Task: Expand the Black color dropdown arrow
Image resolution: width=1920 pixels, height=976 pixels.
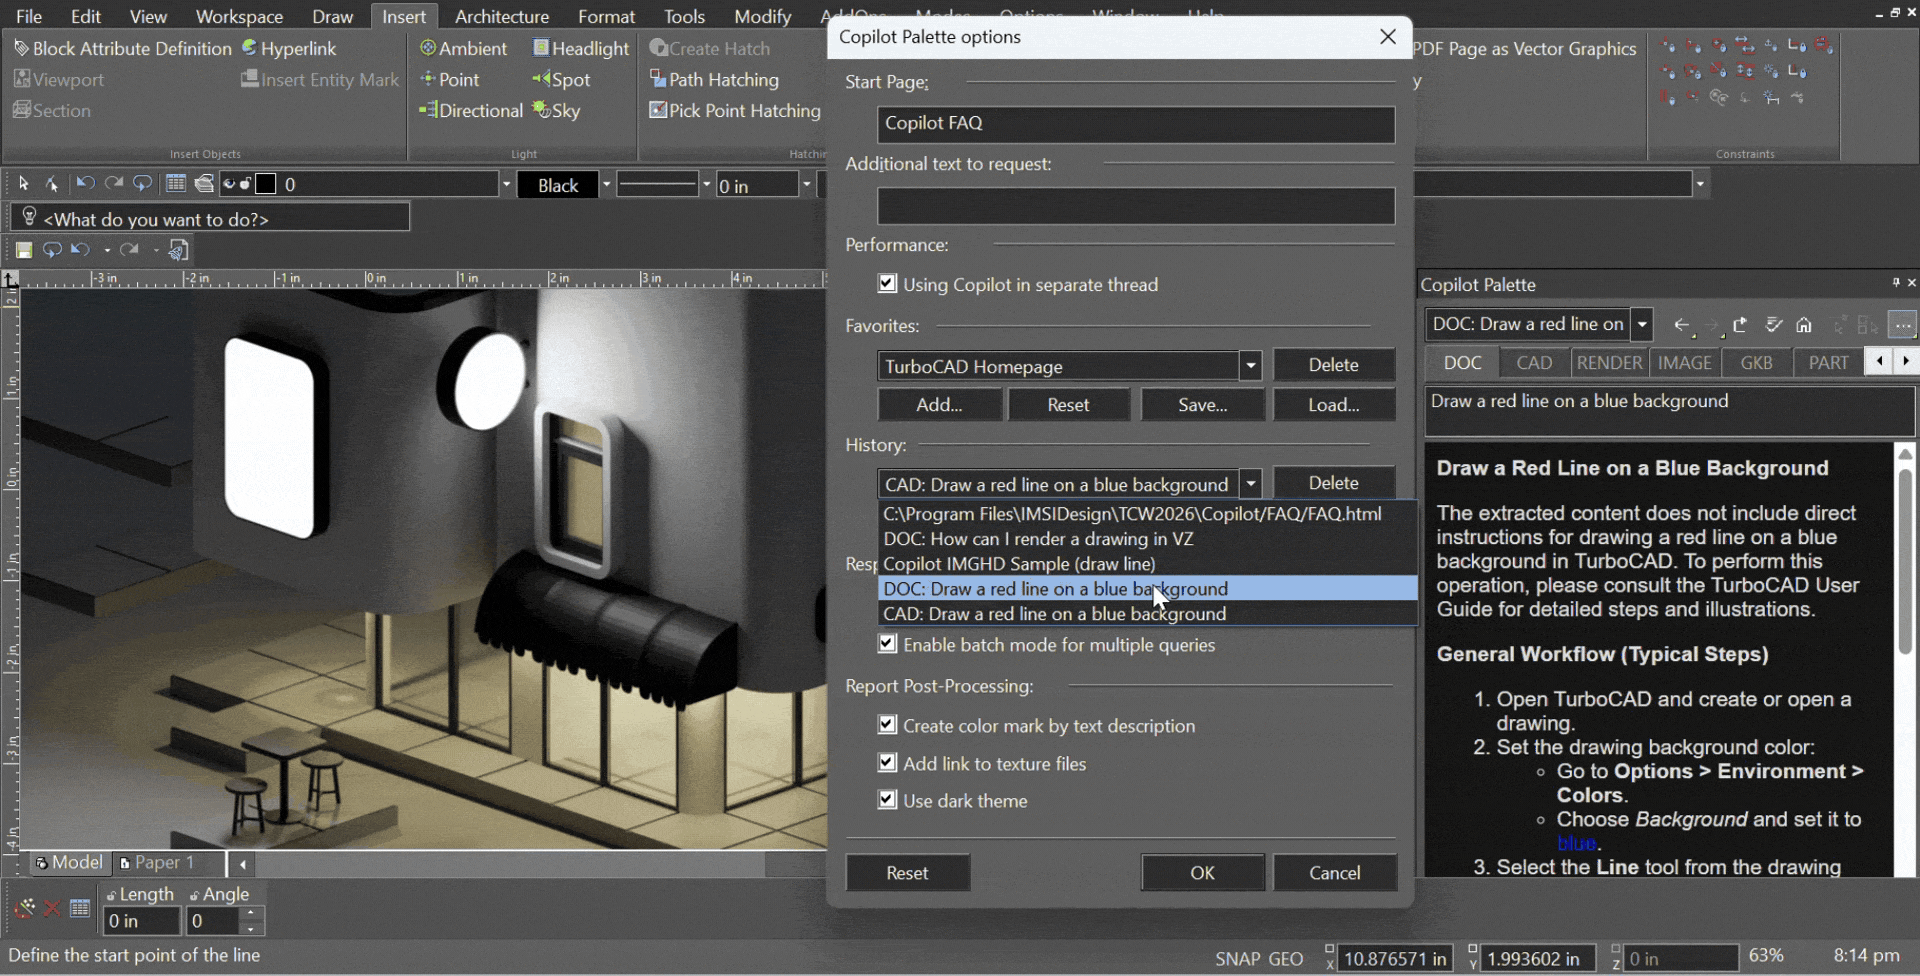Action: tap(606, 184)
